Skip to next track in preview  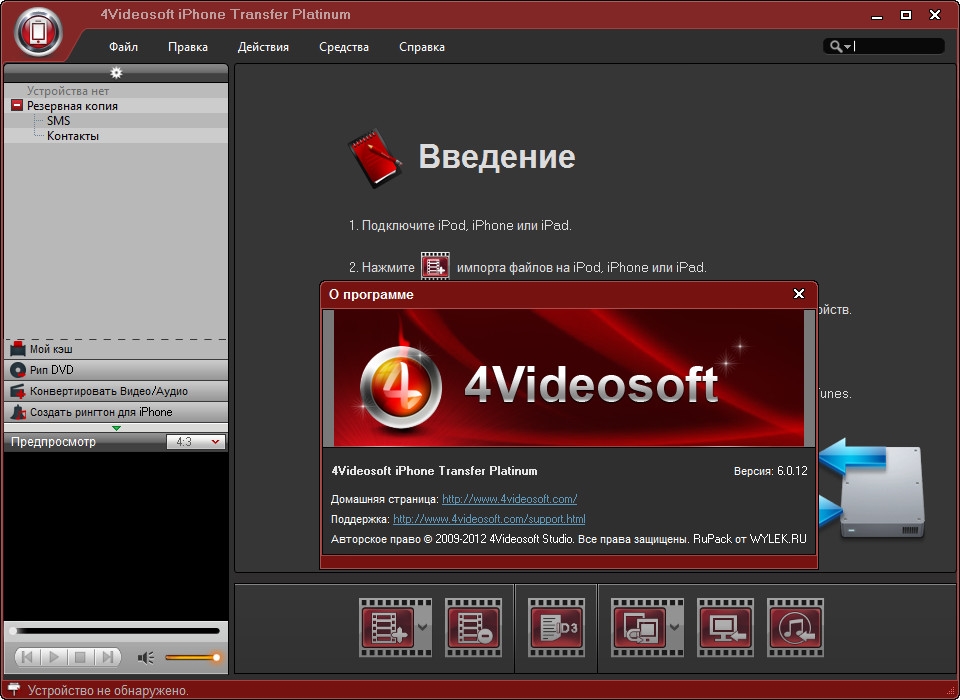[x=107, y=657]
